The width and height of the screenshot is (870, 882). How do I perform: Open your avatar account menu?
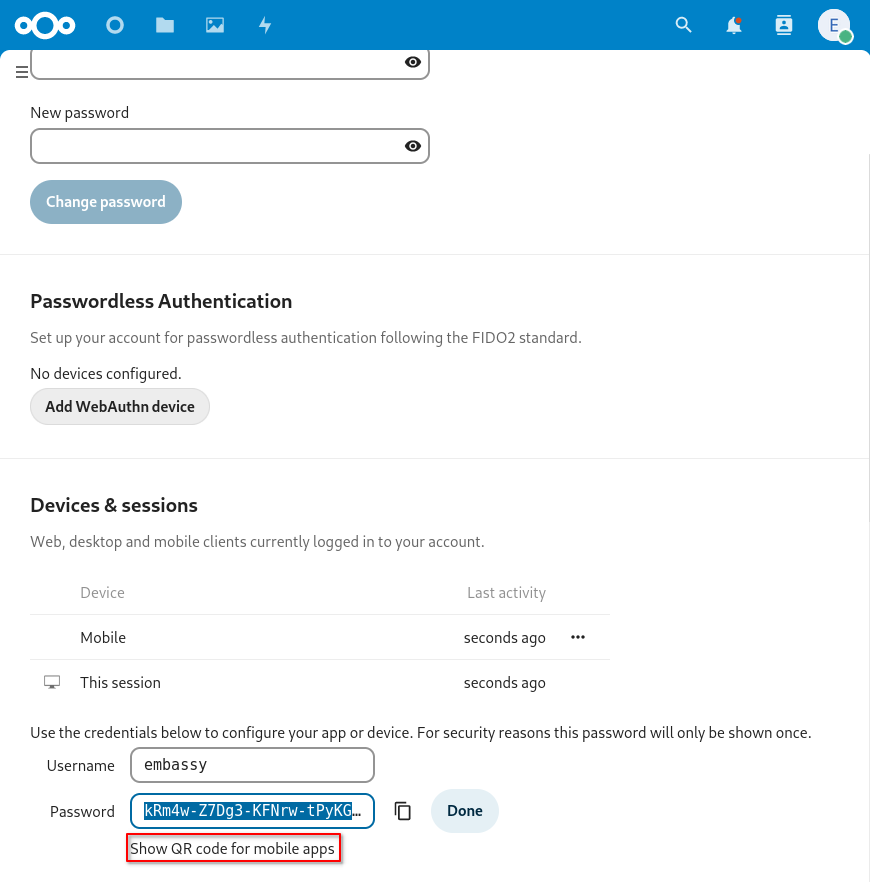(835, 25)
